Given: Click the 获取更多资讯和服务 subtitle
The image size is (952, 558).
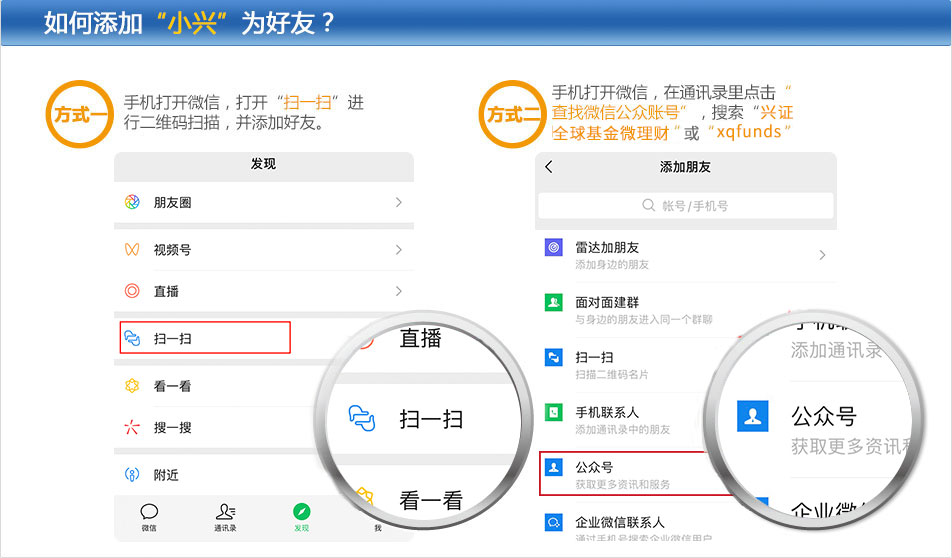Looking at the screenshot, I should point(623,485).
